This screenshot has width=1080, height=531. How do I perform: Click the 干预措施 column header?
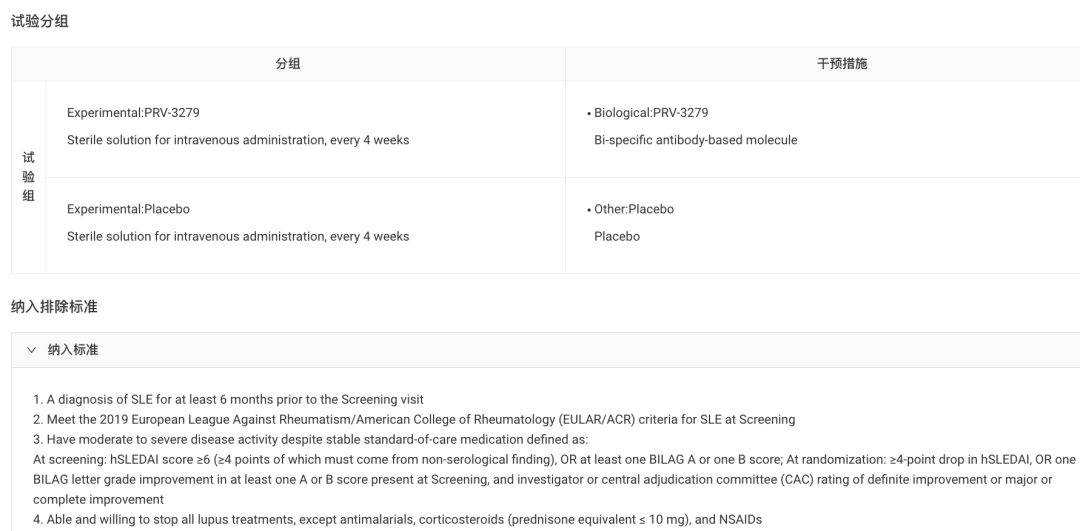842,64
